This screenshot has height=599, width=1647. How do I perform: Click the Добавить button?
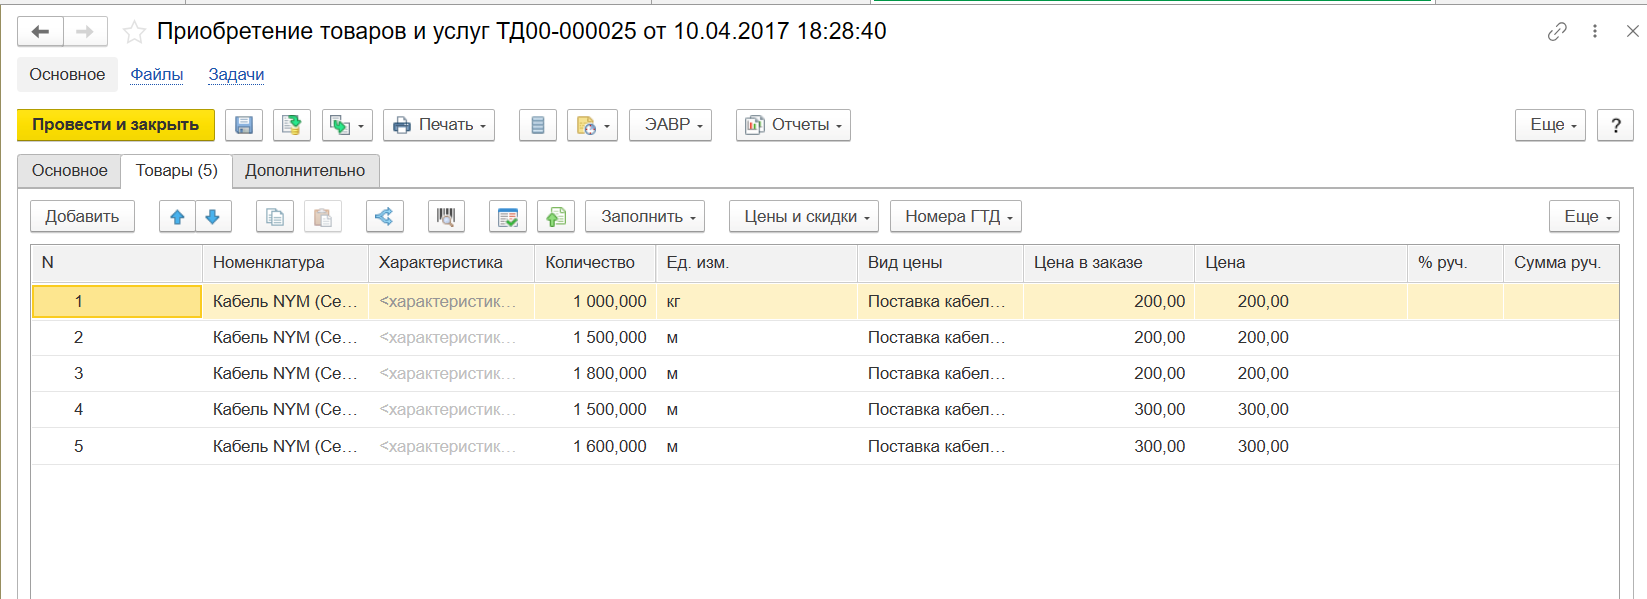click(x=82, y=217)
